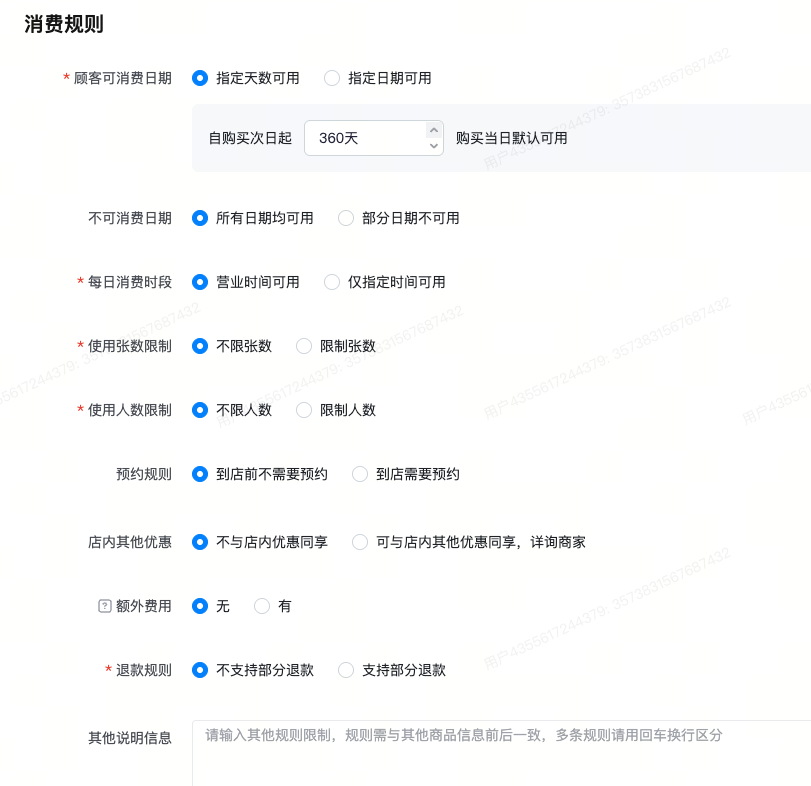Viewport: 811px width, 786px height.
Task: Select 到店需要预约 reservation option
Action: click(360, 474)
